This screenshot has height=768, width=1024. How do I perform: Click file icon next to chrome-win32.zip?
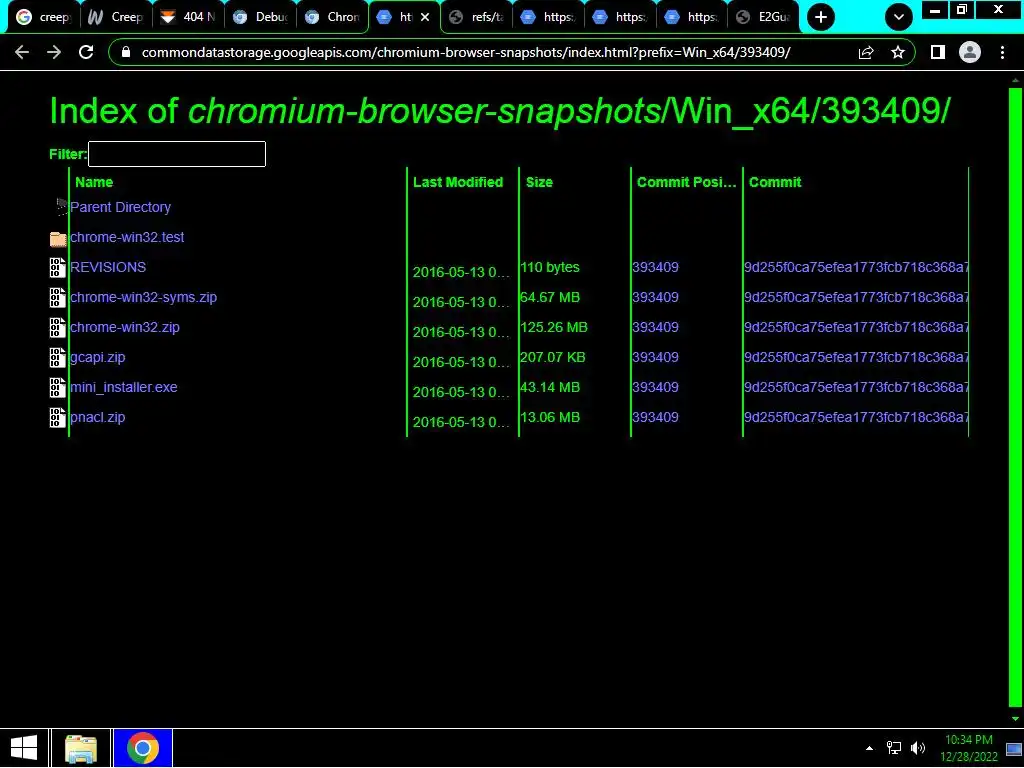click(x=57, y=328)
